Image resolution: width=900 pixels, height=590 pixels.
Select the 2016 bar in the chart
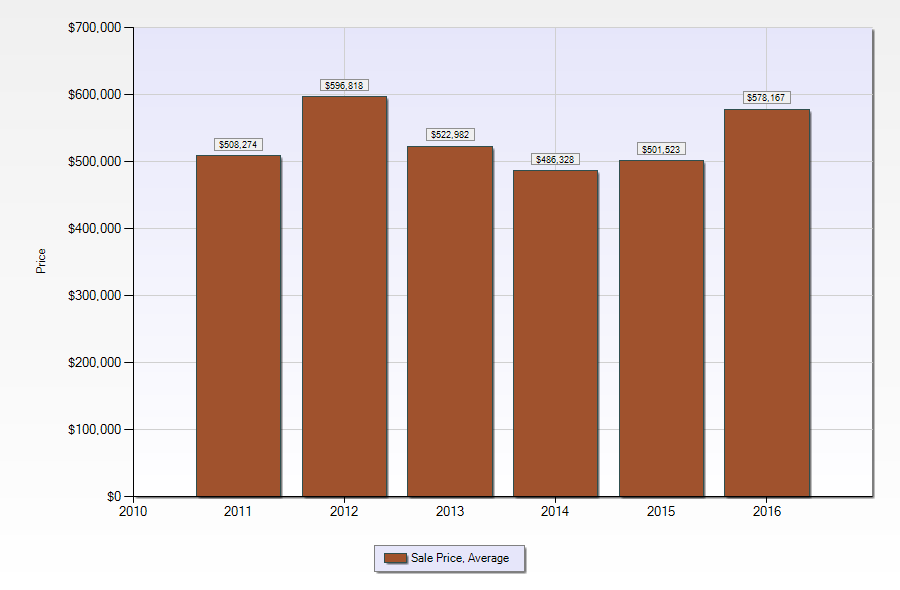tap(767, 303)
